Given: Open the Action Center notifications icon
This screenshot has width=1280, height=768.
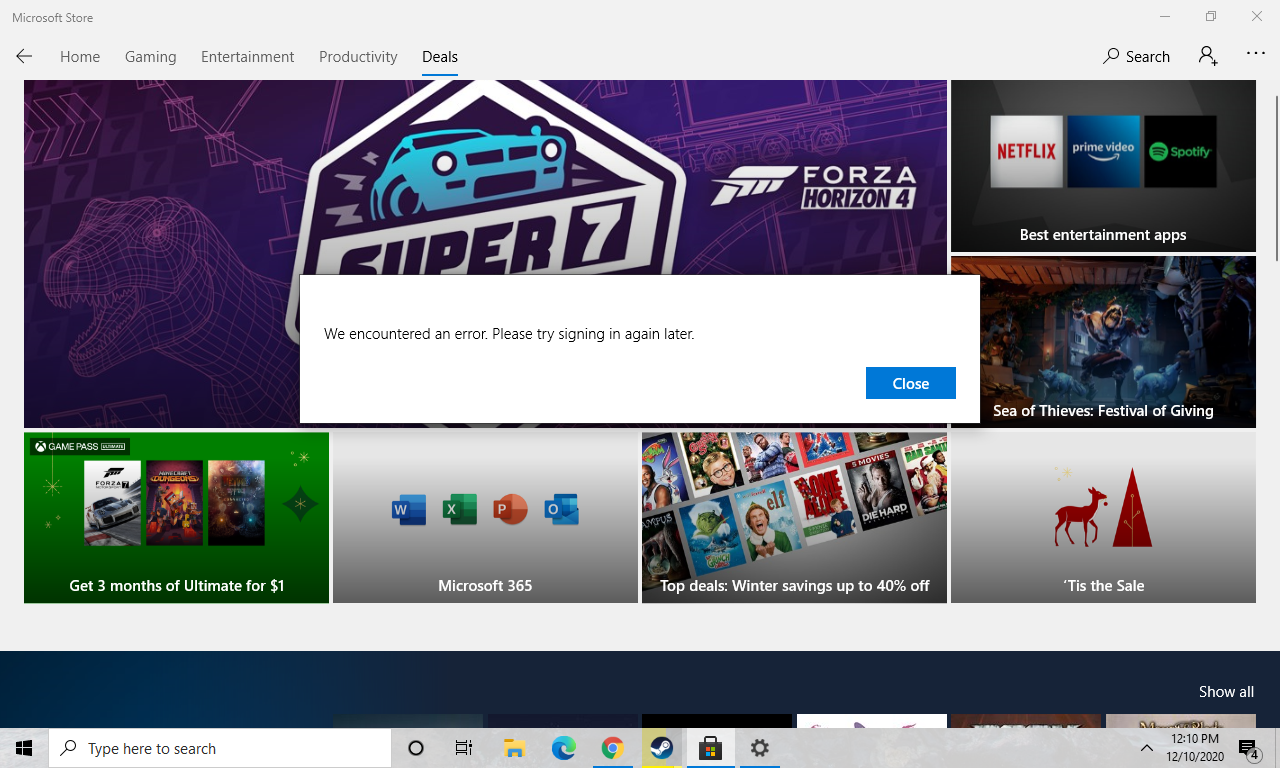Looking at the screenshot, I should [x=1248, y=747].
